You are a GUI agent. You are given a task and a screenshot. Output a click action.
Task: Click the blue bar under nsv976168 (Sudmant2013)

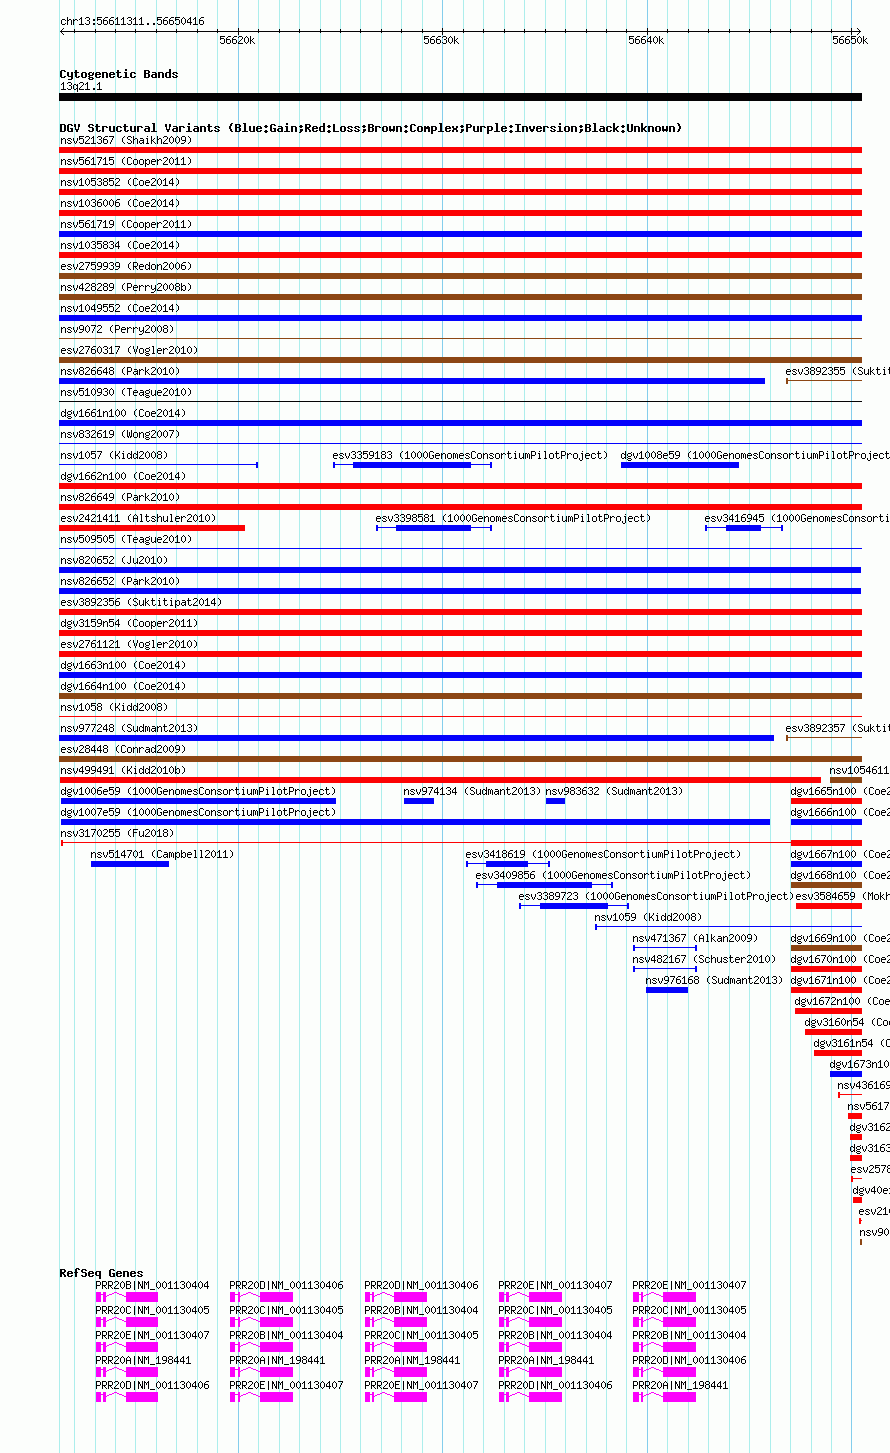(667, 990)
